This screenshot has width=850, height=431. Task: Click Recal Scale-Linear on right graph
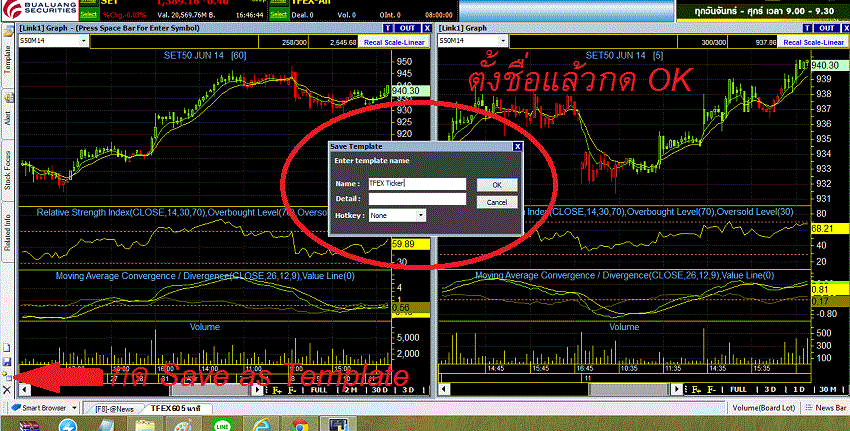point(814,42)
